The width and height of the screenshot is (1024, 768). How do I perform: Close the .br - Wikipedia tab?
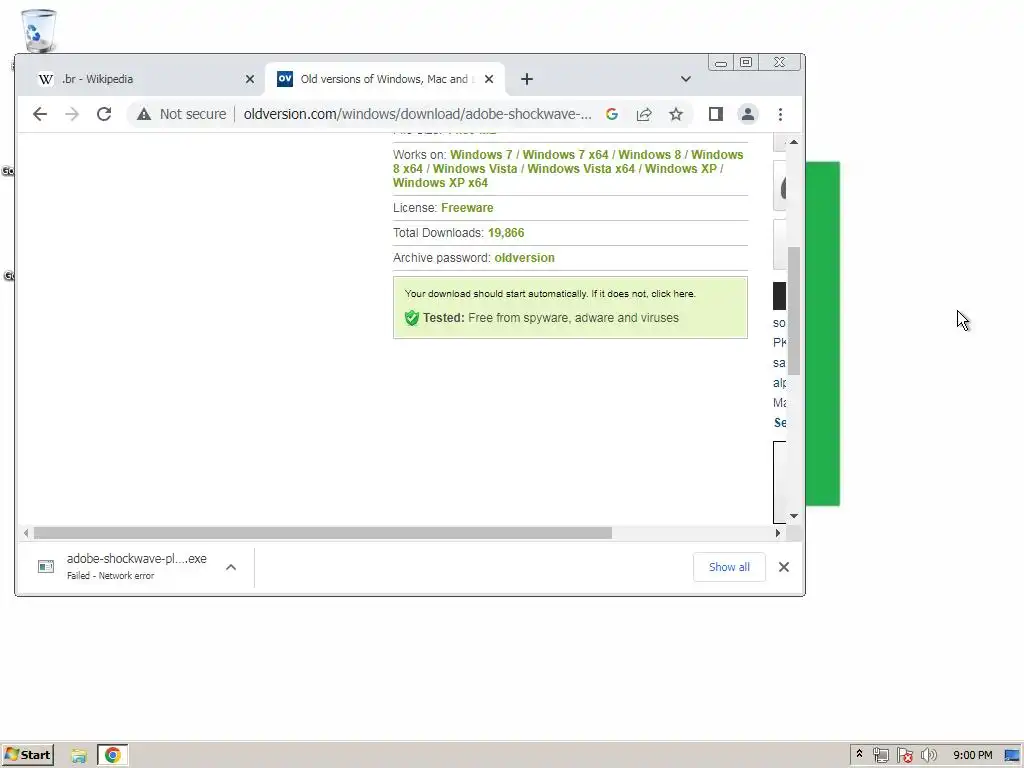point(249,79)
